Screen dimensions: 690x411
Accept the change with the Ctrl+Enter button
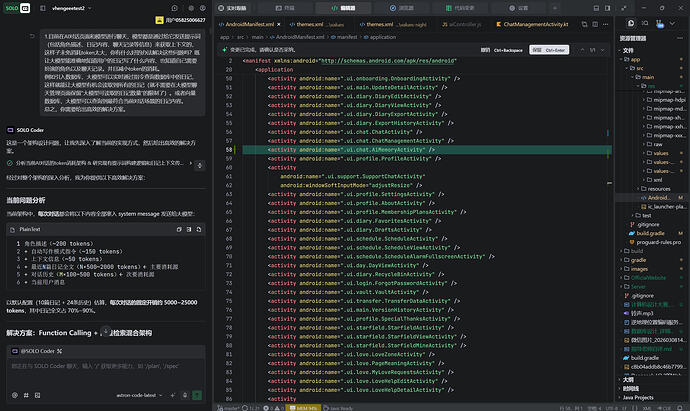[549, 50]
